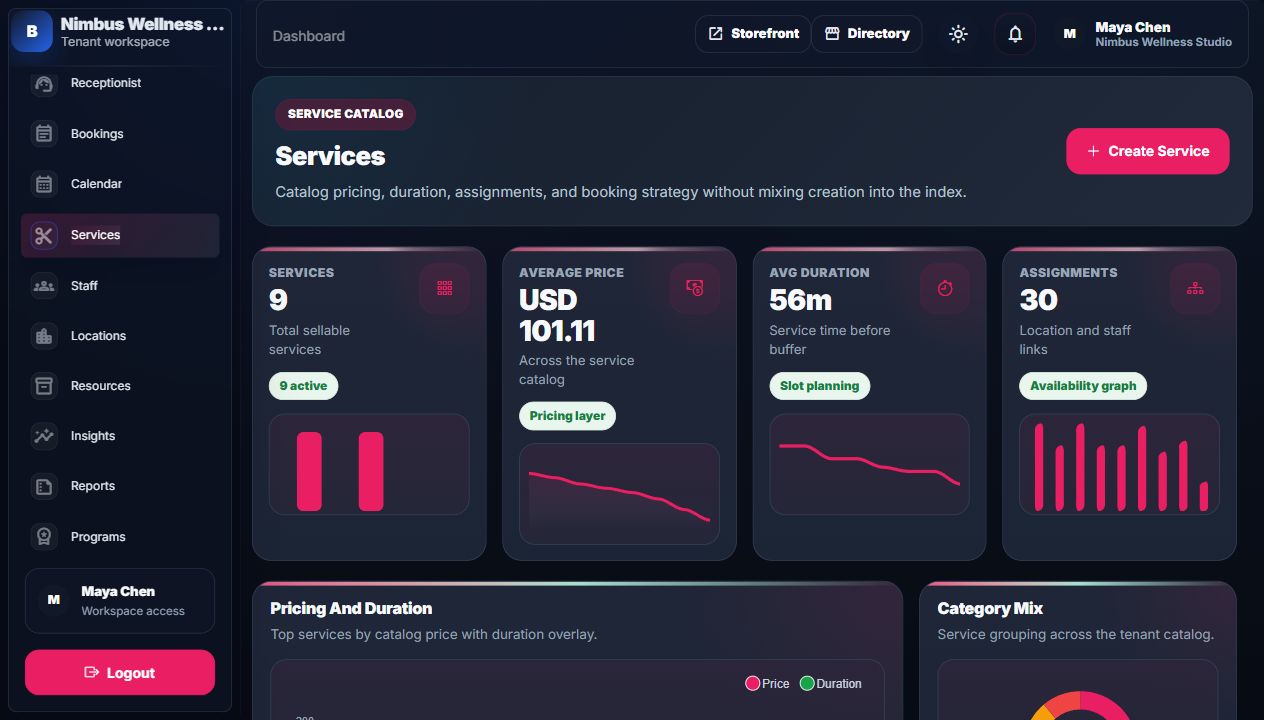The width and height of the screenshot is (1264, 720).
Task: Open the Receptionist menu item
Action: click(120, 84)
